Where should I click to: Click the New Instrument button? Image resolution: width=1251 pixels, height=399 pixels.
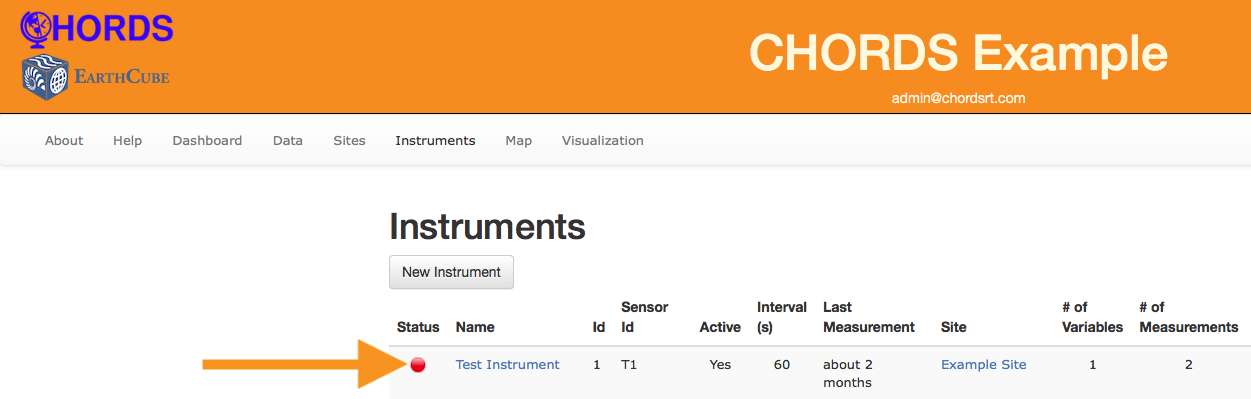coord(451,272)
